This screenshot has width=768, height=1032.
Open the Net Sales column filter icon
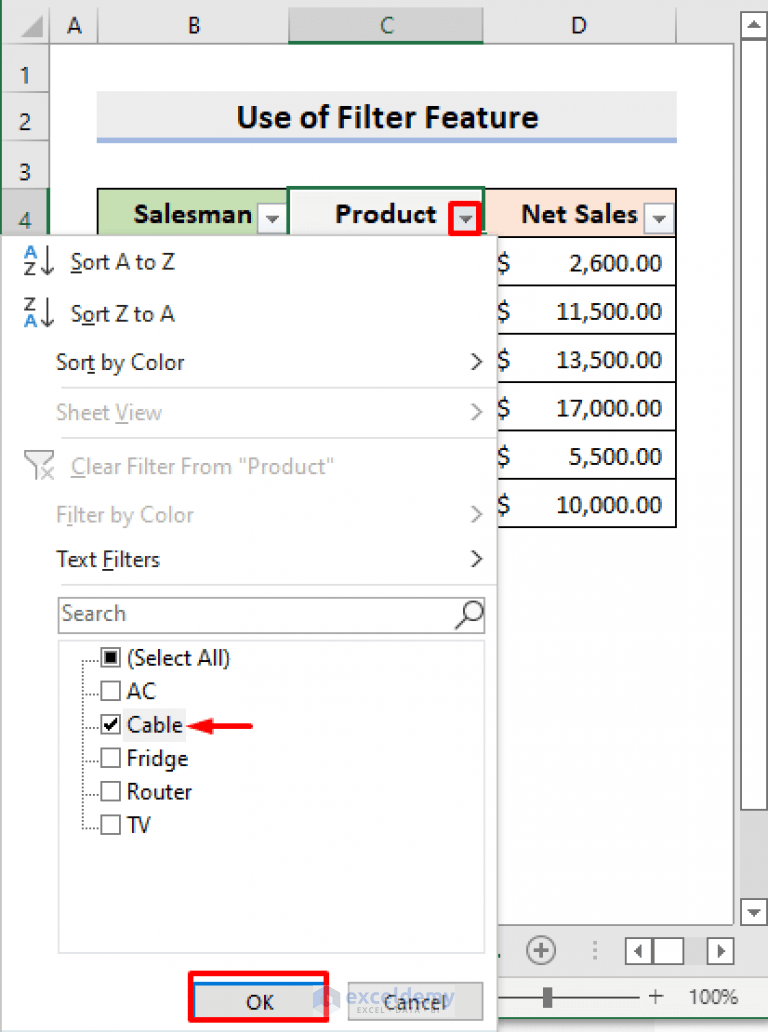659,217
